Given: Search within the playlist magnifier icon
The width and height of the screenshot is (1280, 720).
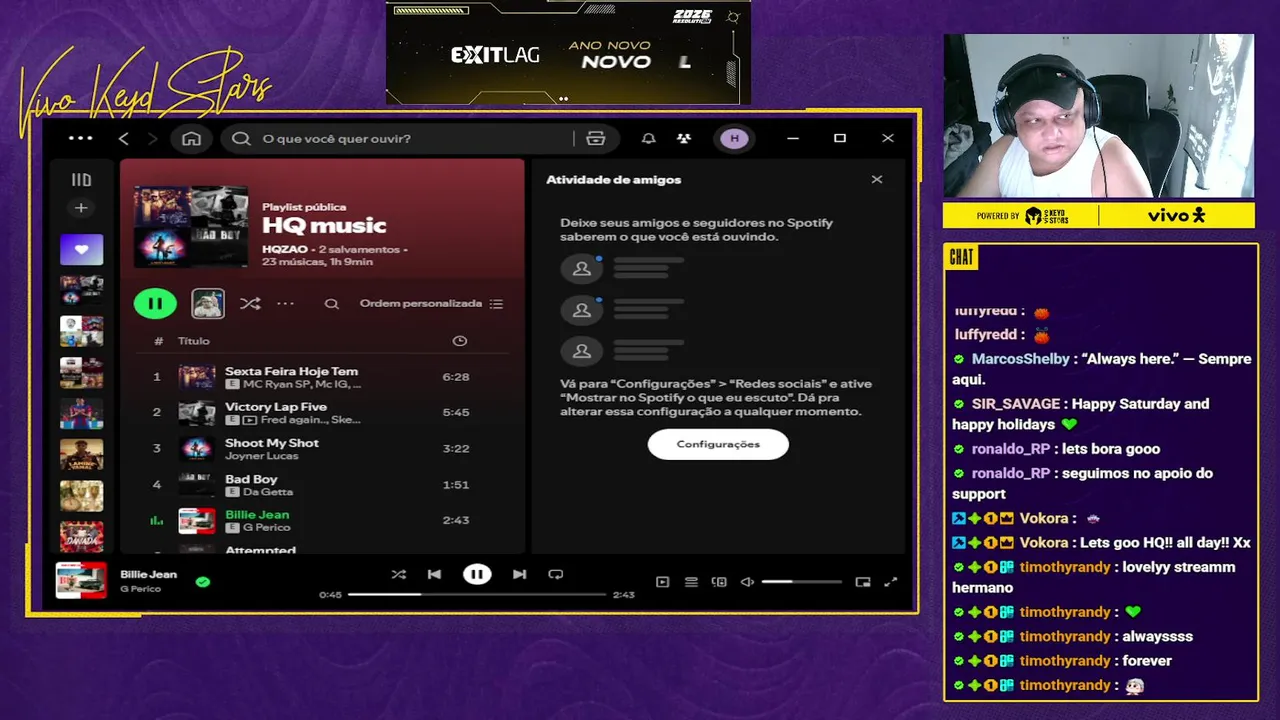Looking at the screenshot, I should coord(332,304).
